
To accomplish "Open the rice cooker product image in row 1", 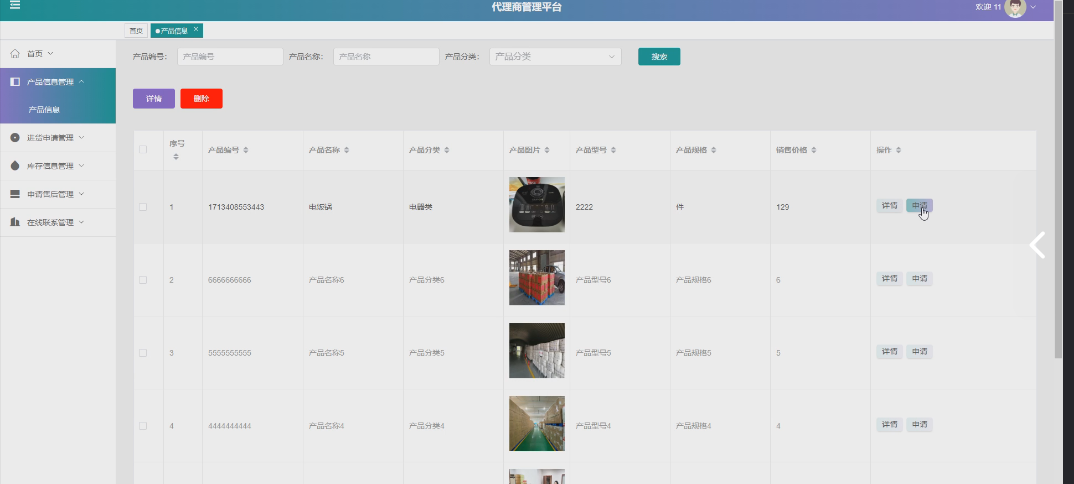I will (x=537, y=205).
